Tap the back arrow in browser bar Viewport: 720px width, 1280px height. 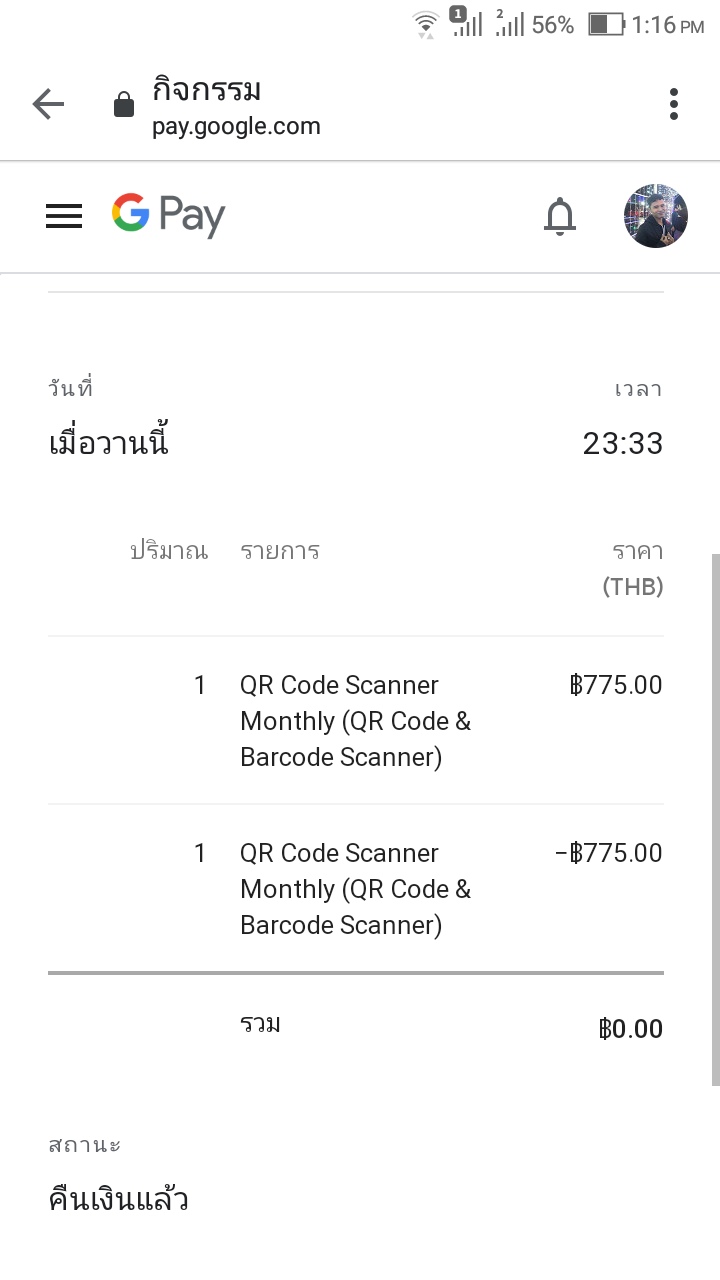[x=48, y=104]
